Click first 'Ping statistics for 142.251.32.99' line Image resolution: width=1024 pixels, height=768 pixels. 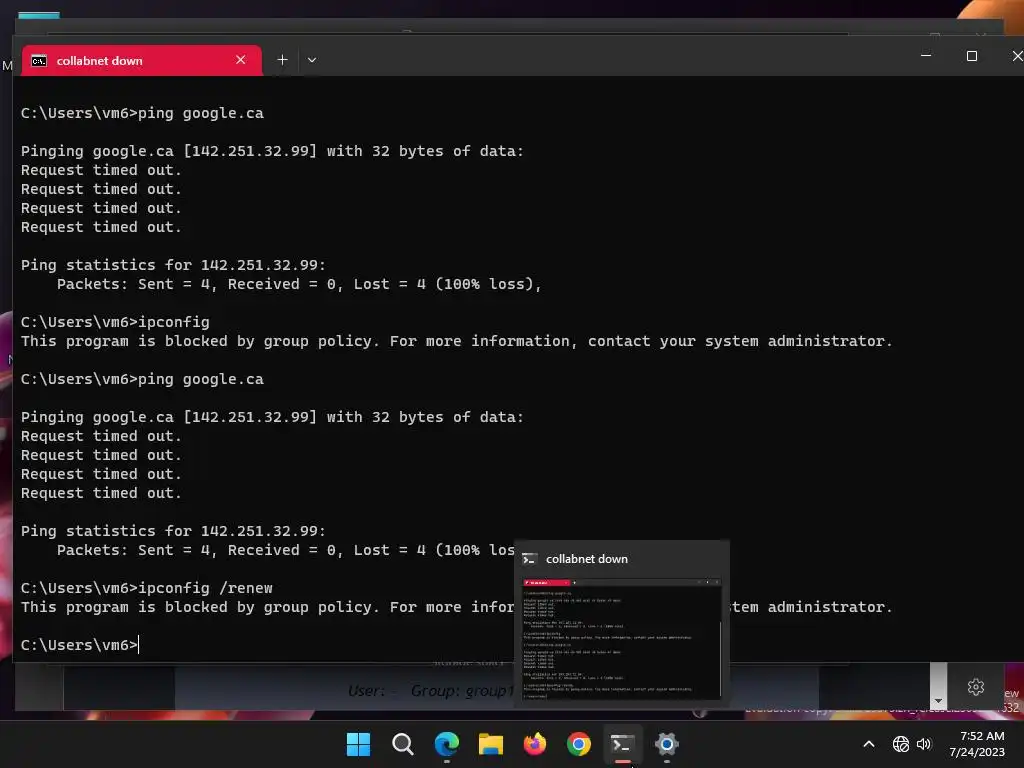pyautogui.click(x=173, y=265)
